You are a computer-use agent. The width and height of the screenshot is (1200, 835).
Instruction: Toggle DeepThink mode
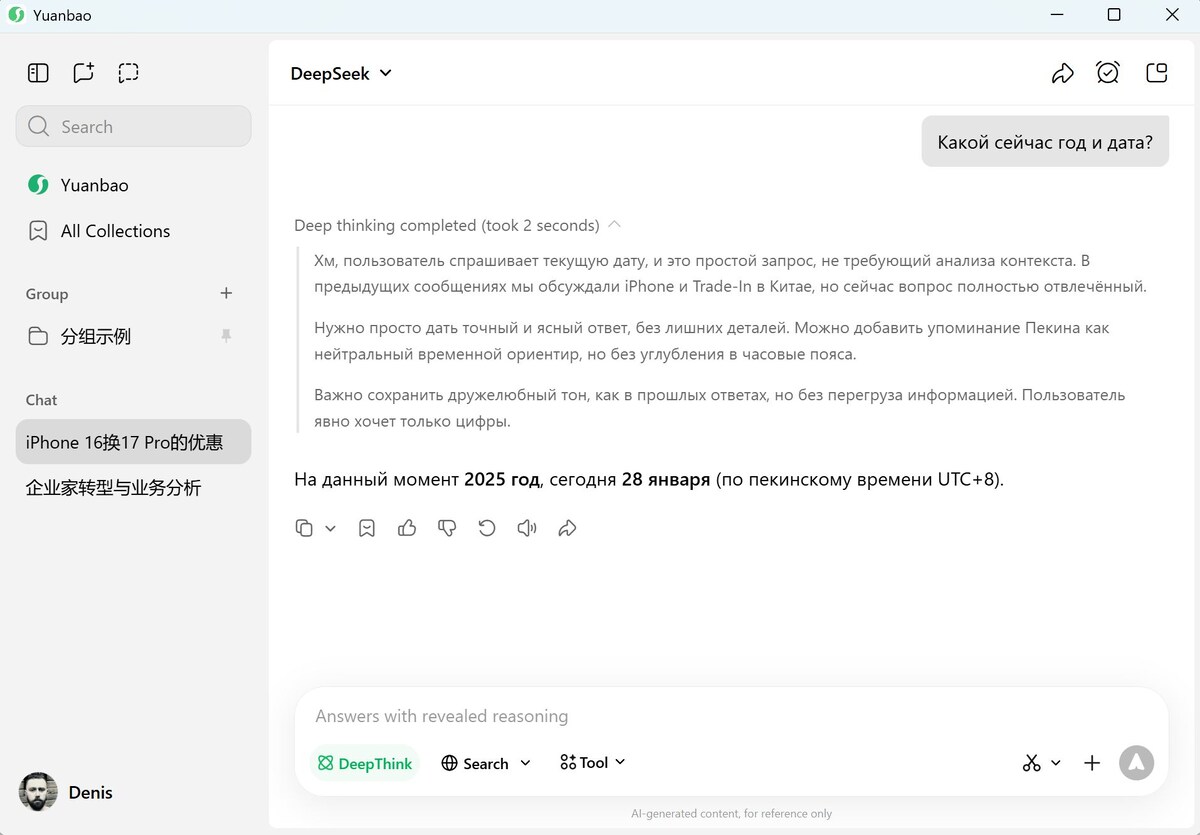coord(364,763)
